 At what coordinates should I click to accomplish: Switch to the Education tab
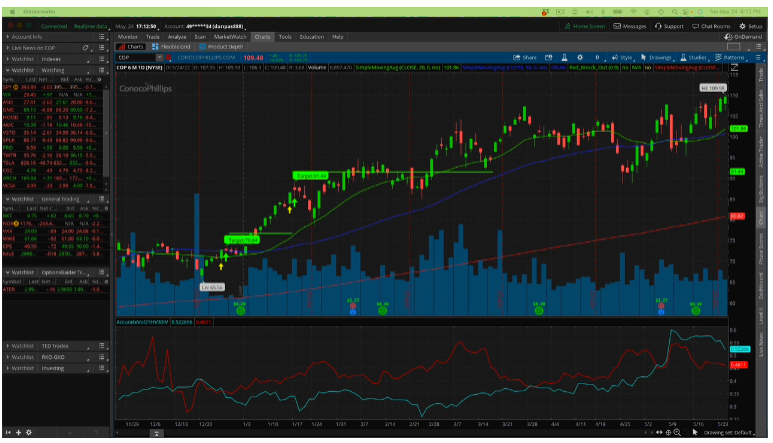[312, 37]
